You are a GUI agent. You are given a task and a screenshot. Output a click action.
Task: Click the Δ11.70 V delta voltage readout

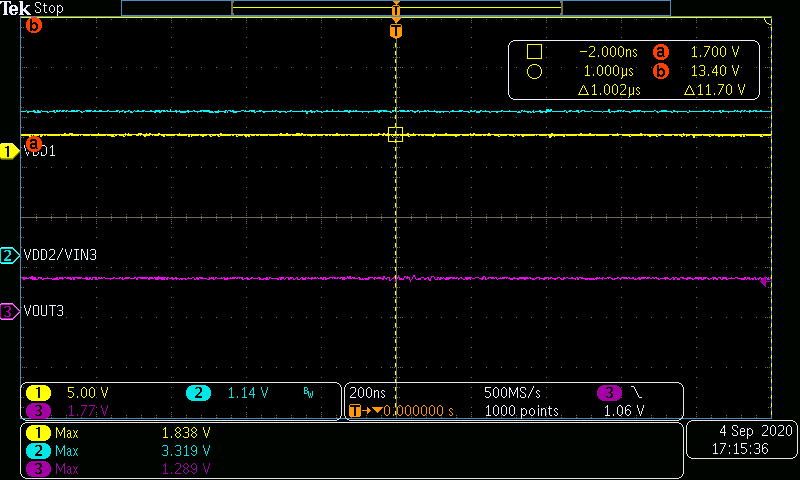[x=715, y=90]
